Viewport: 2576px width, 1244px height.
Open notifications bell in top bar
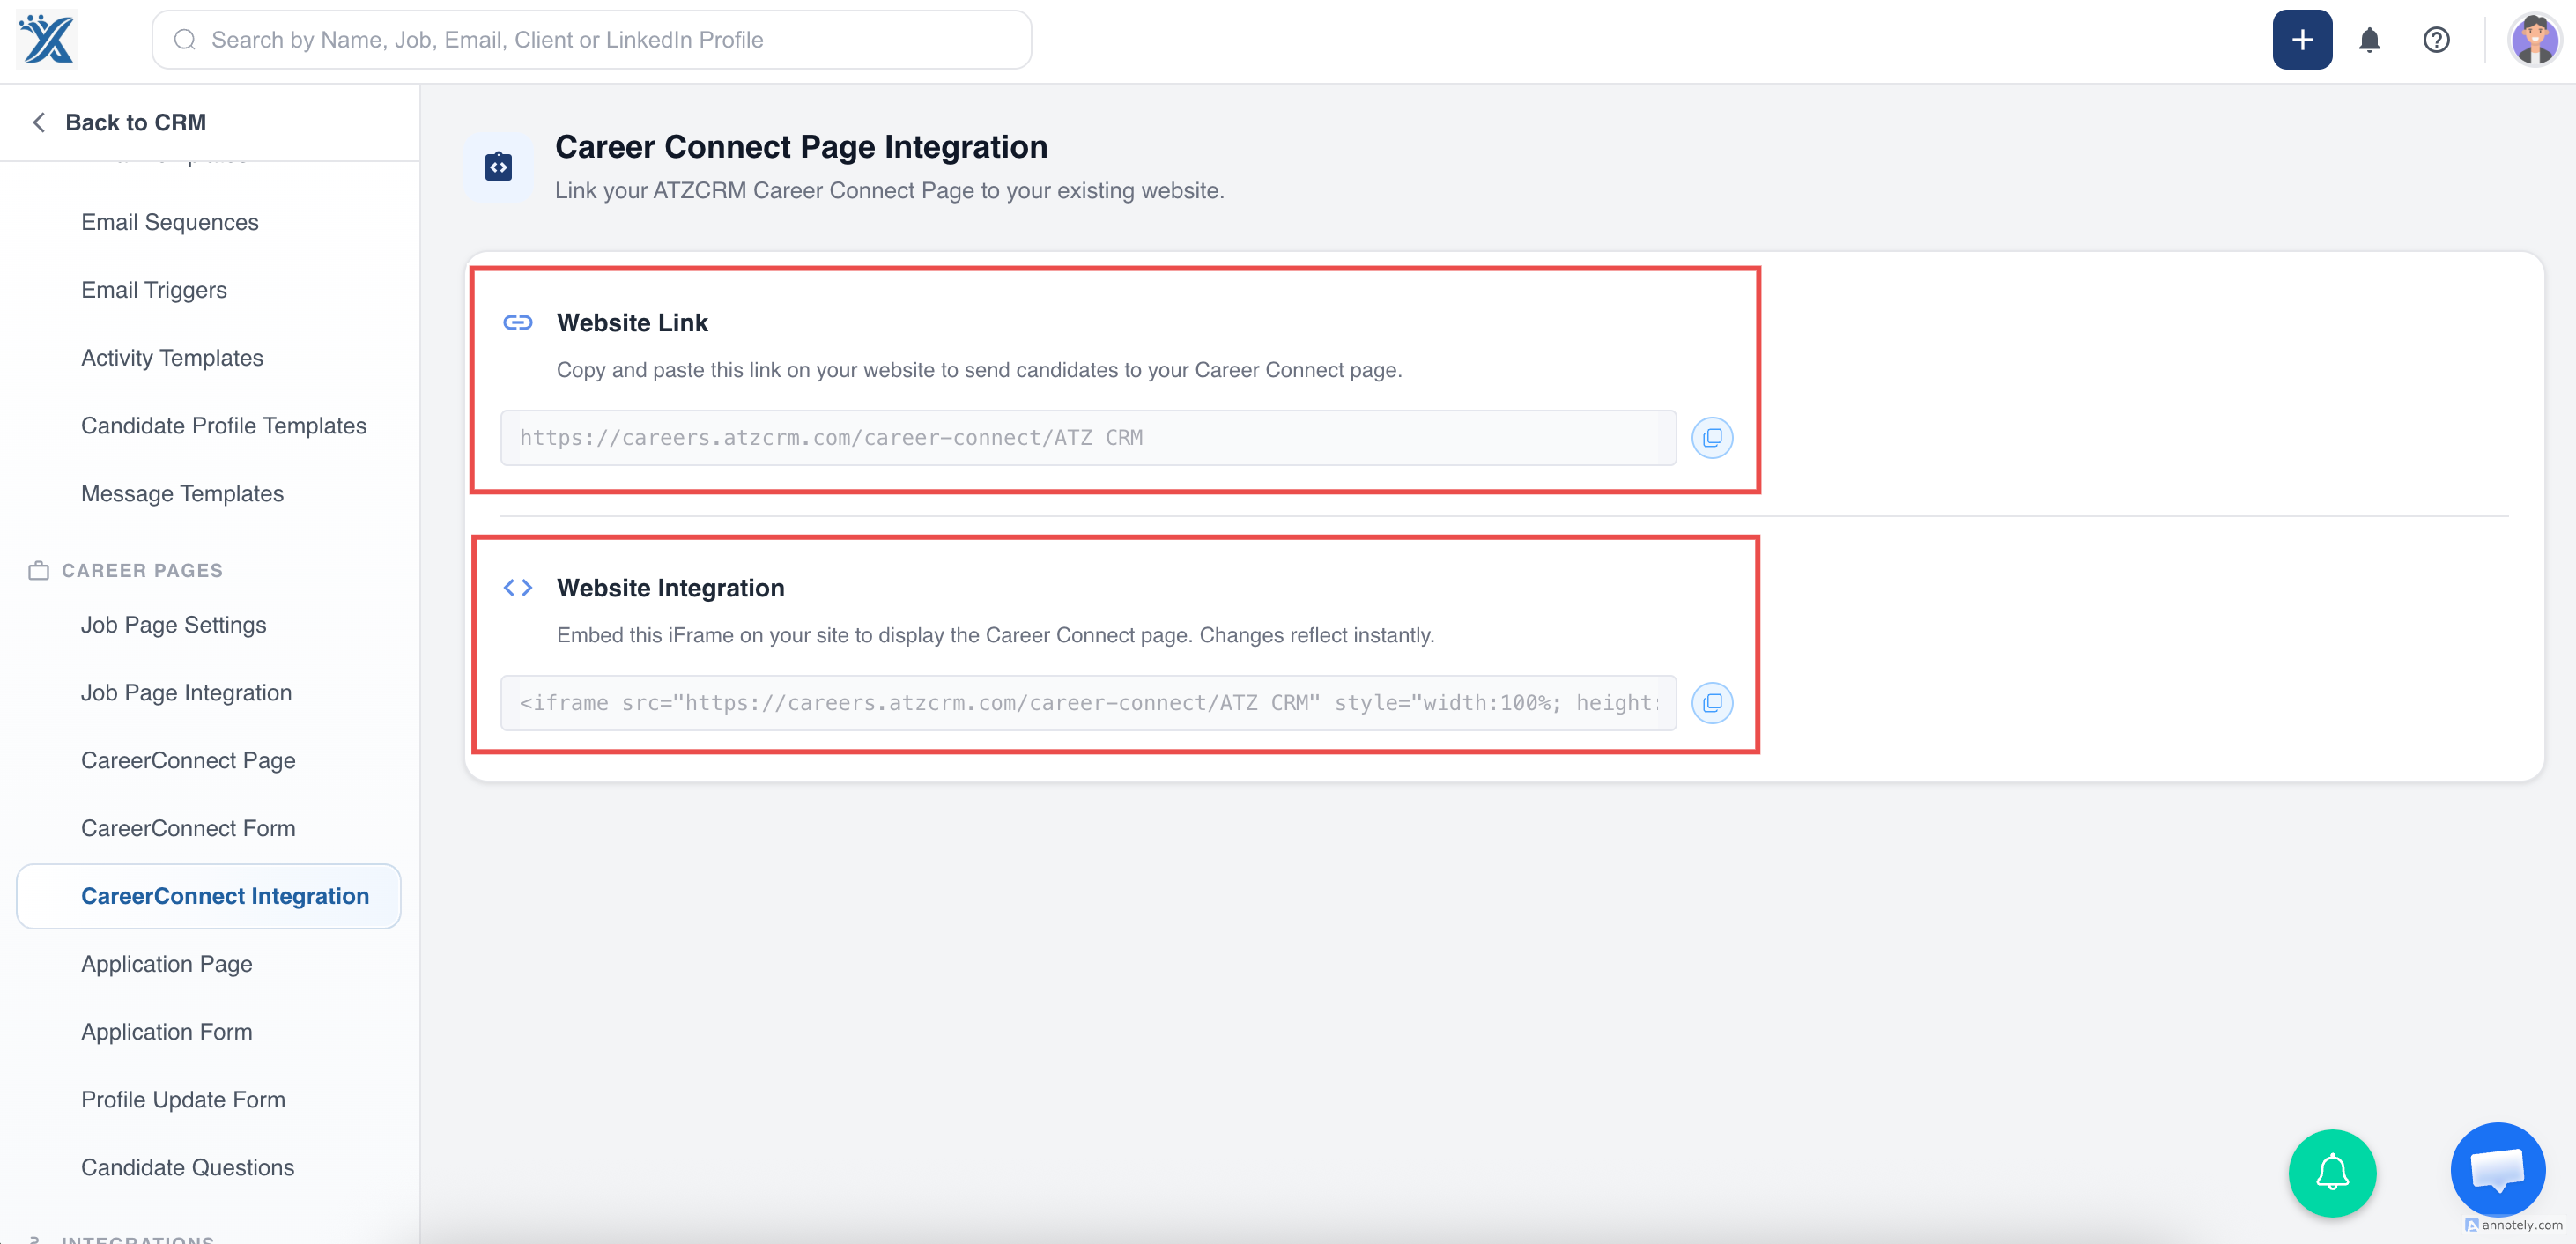[x=2369, y=40]
